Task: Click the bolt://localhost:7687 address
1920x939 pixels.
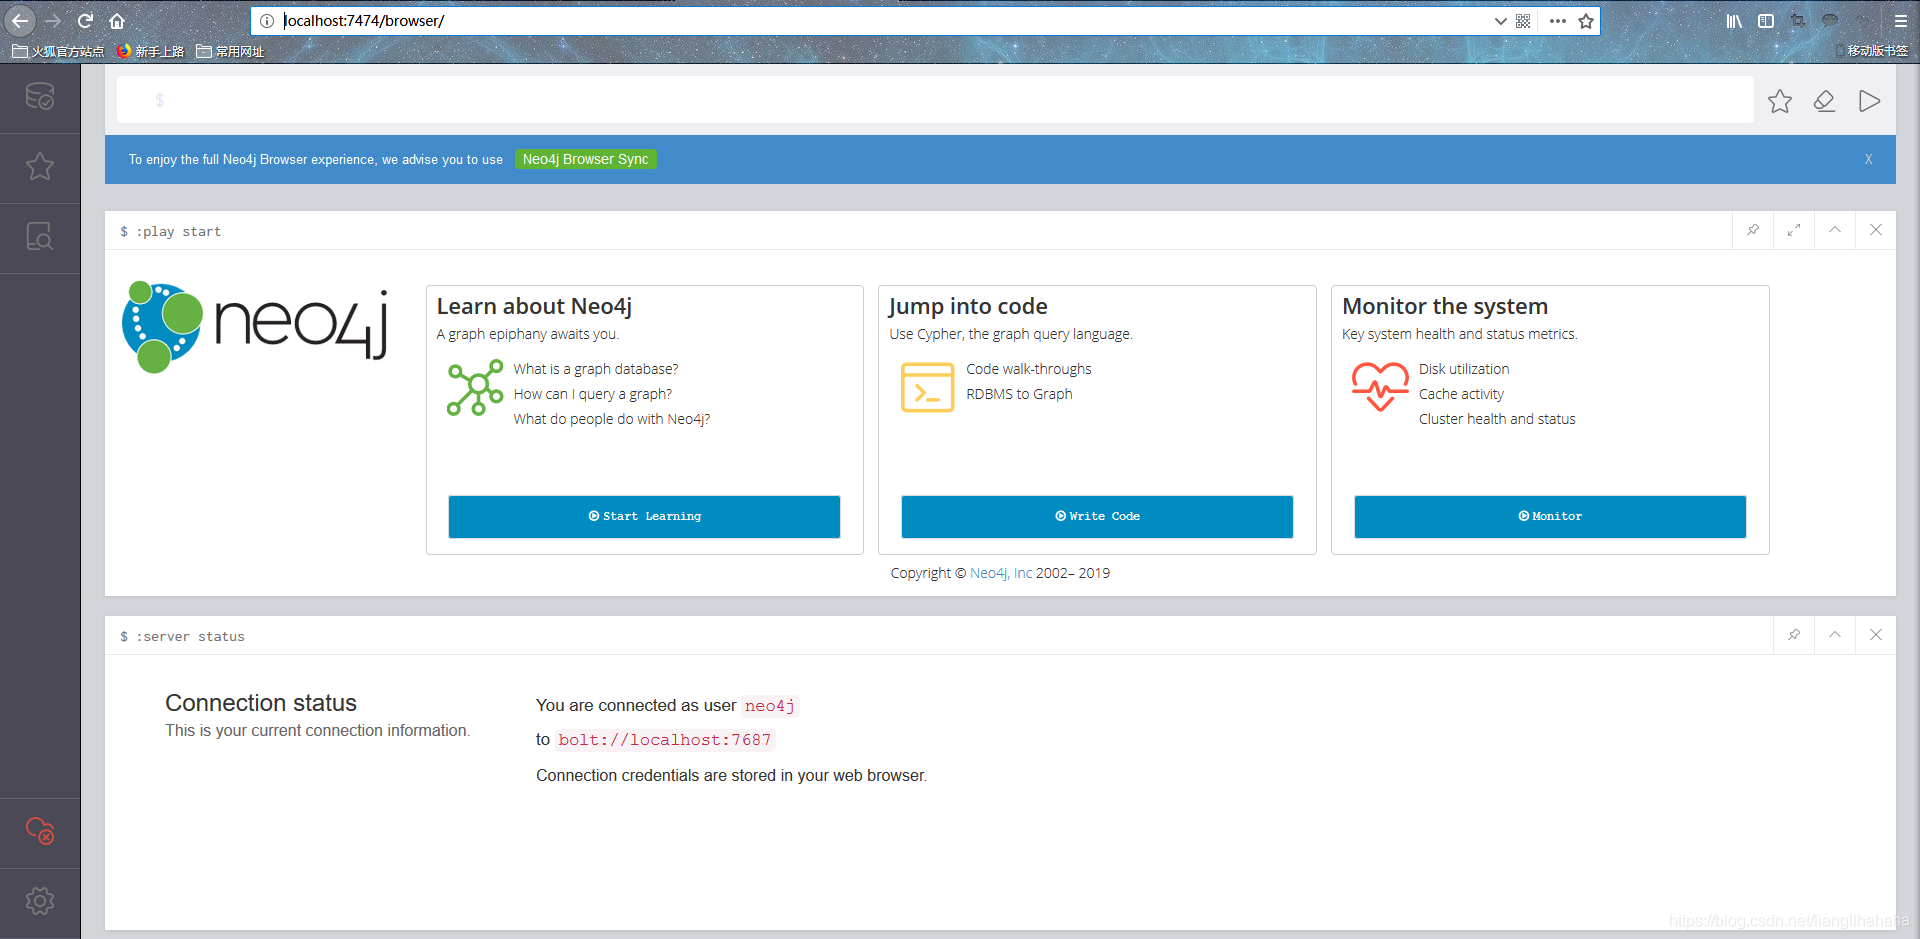Action: coord(665,740)
